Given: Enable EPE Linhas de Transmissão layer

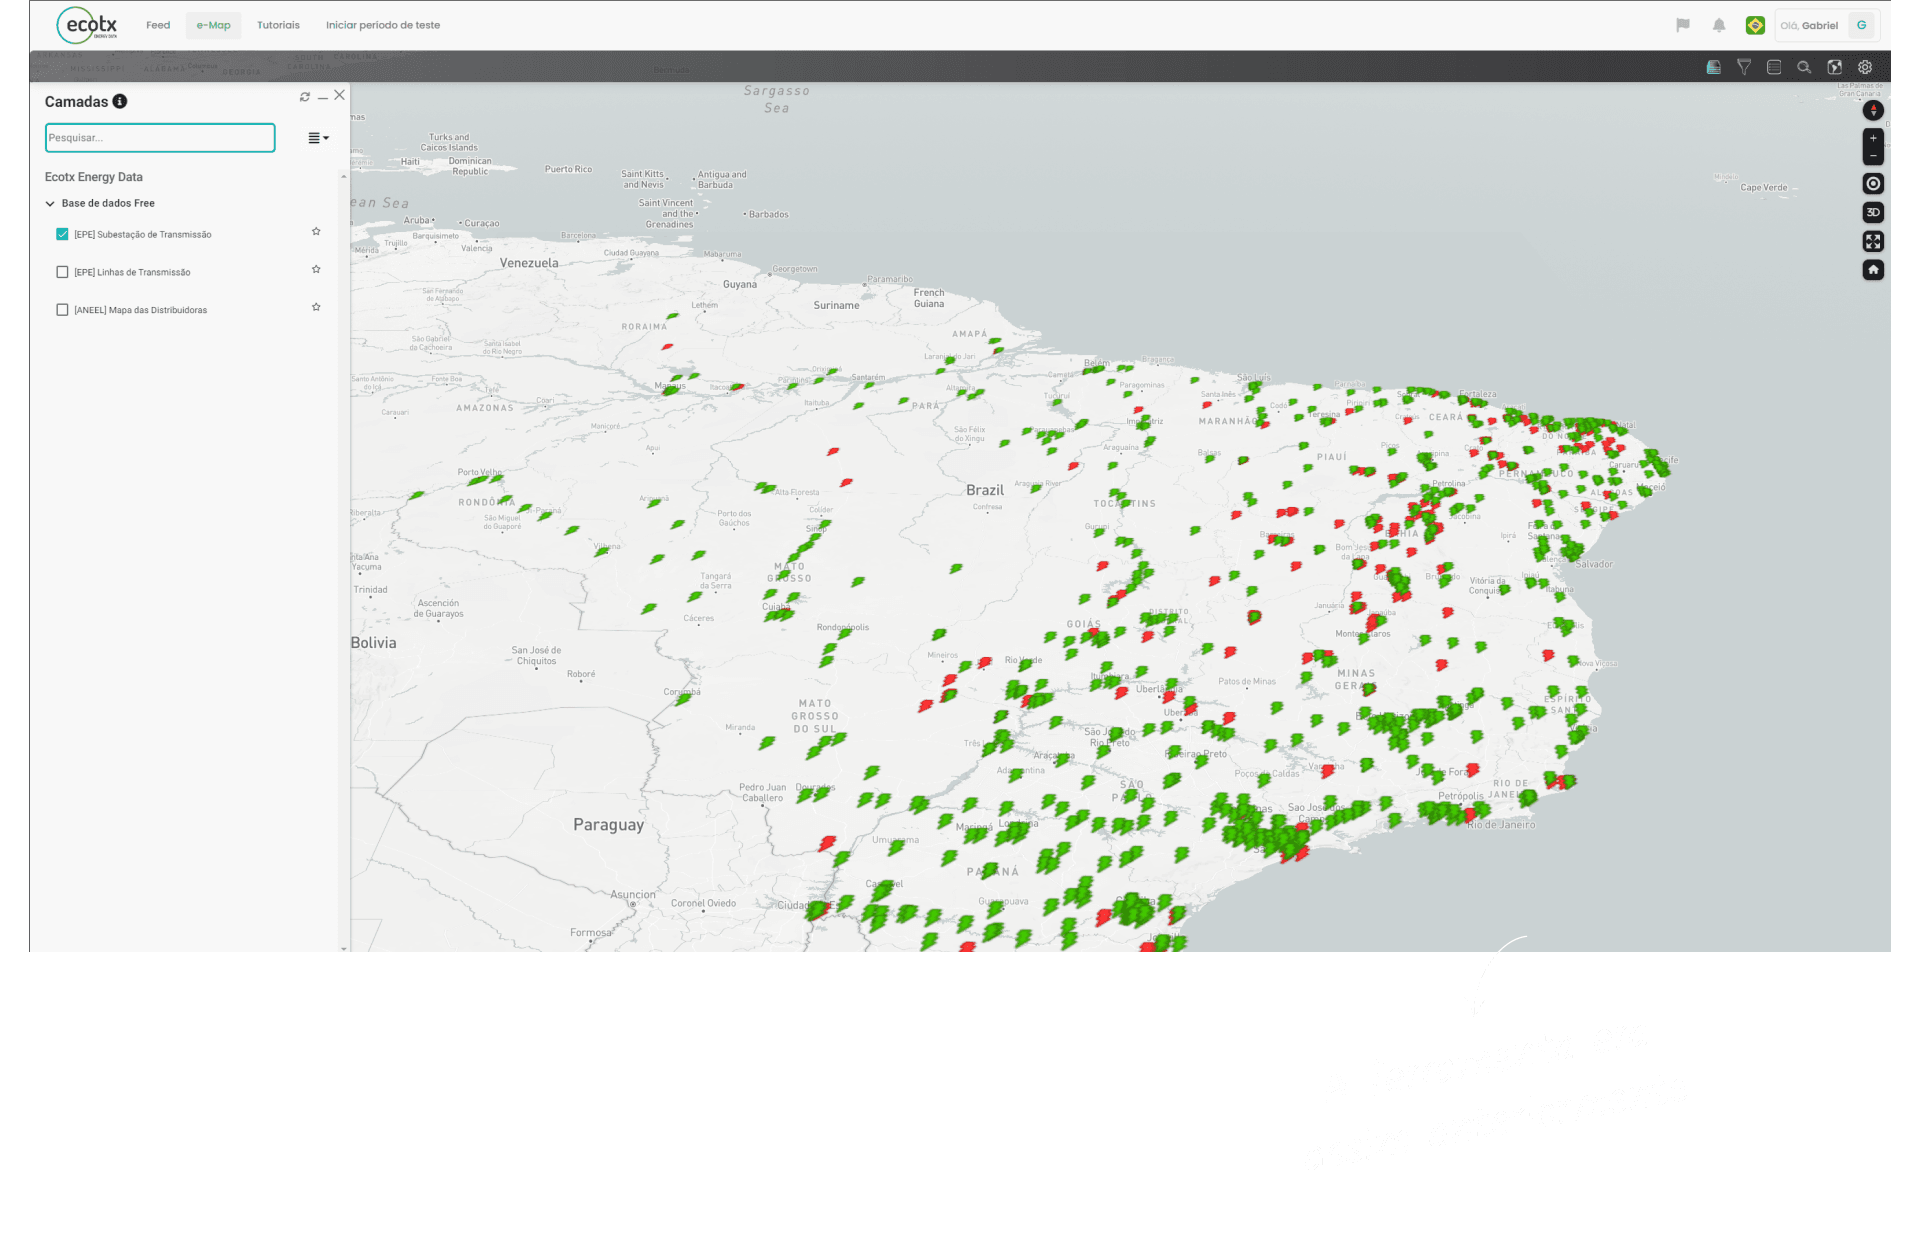Looking at the screenshot, I should pos(62,272).
